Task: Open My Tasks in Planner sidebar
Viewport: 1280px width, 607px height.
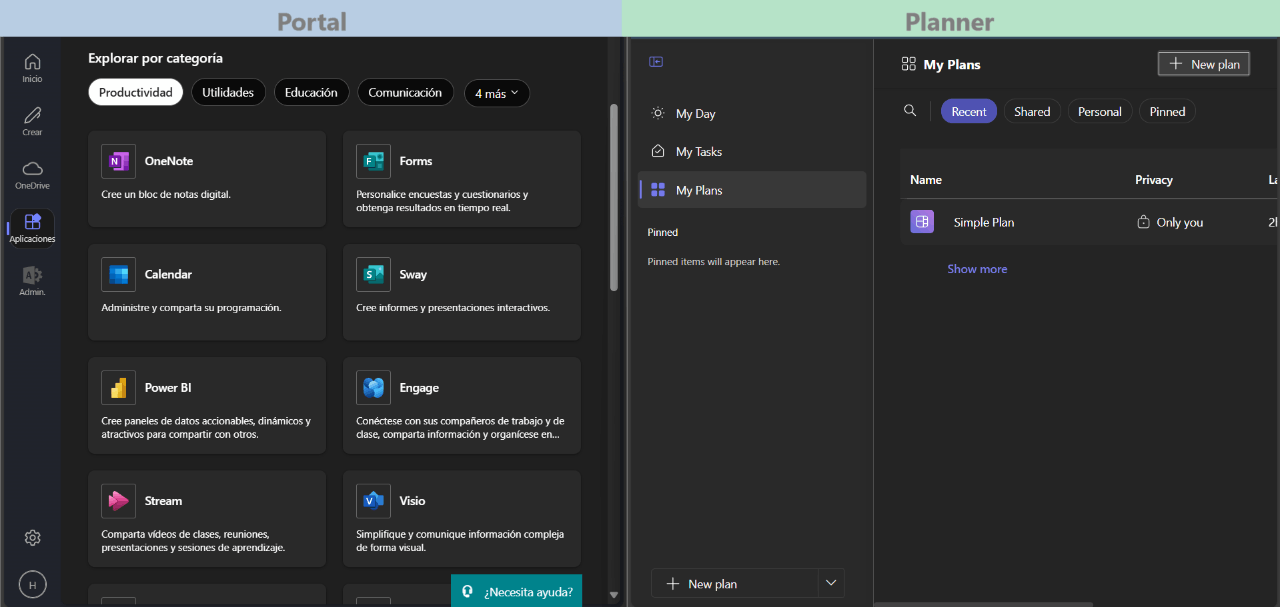Action: (x=752, y=152)
